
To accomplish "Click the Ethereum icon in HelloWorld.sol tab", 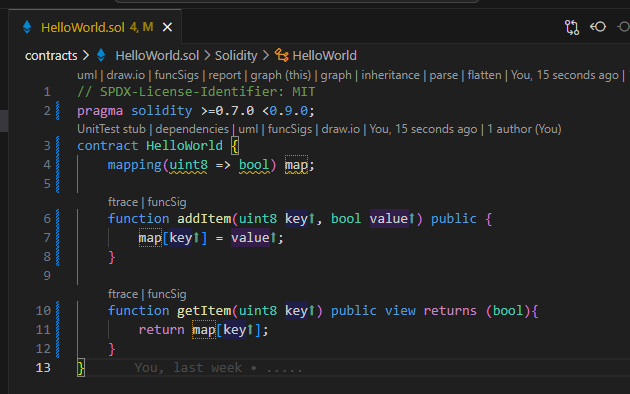I will coord(27,27).
